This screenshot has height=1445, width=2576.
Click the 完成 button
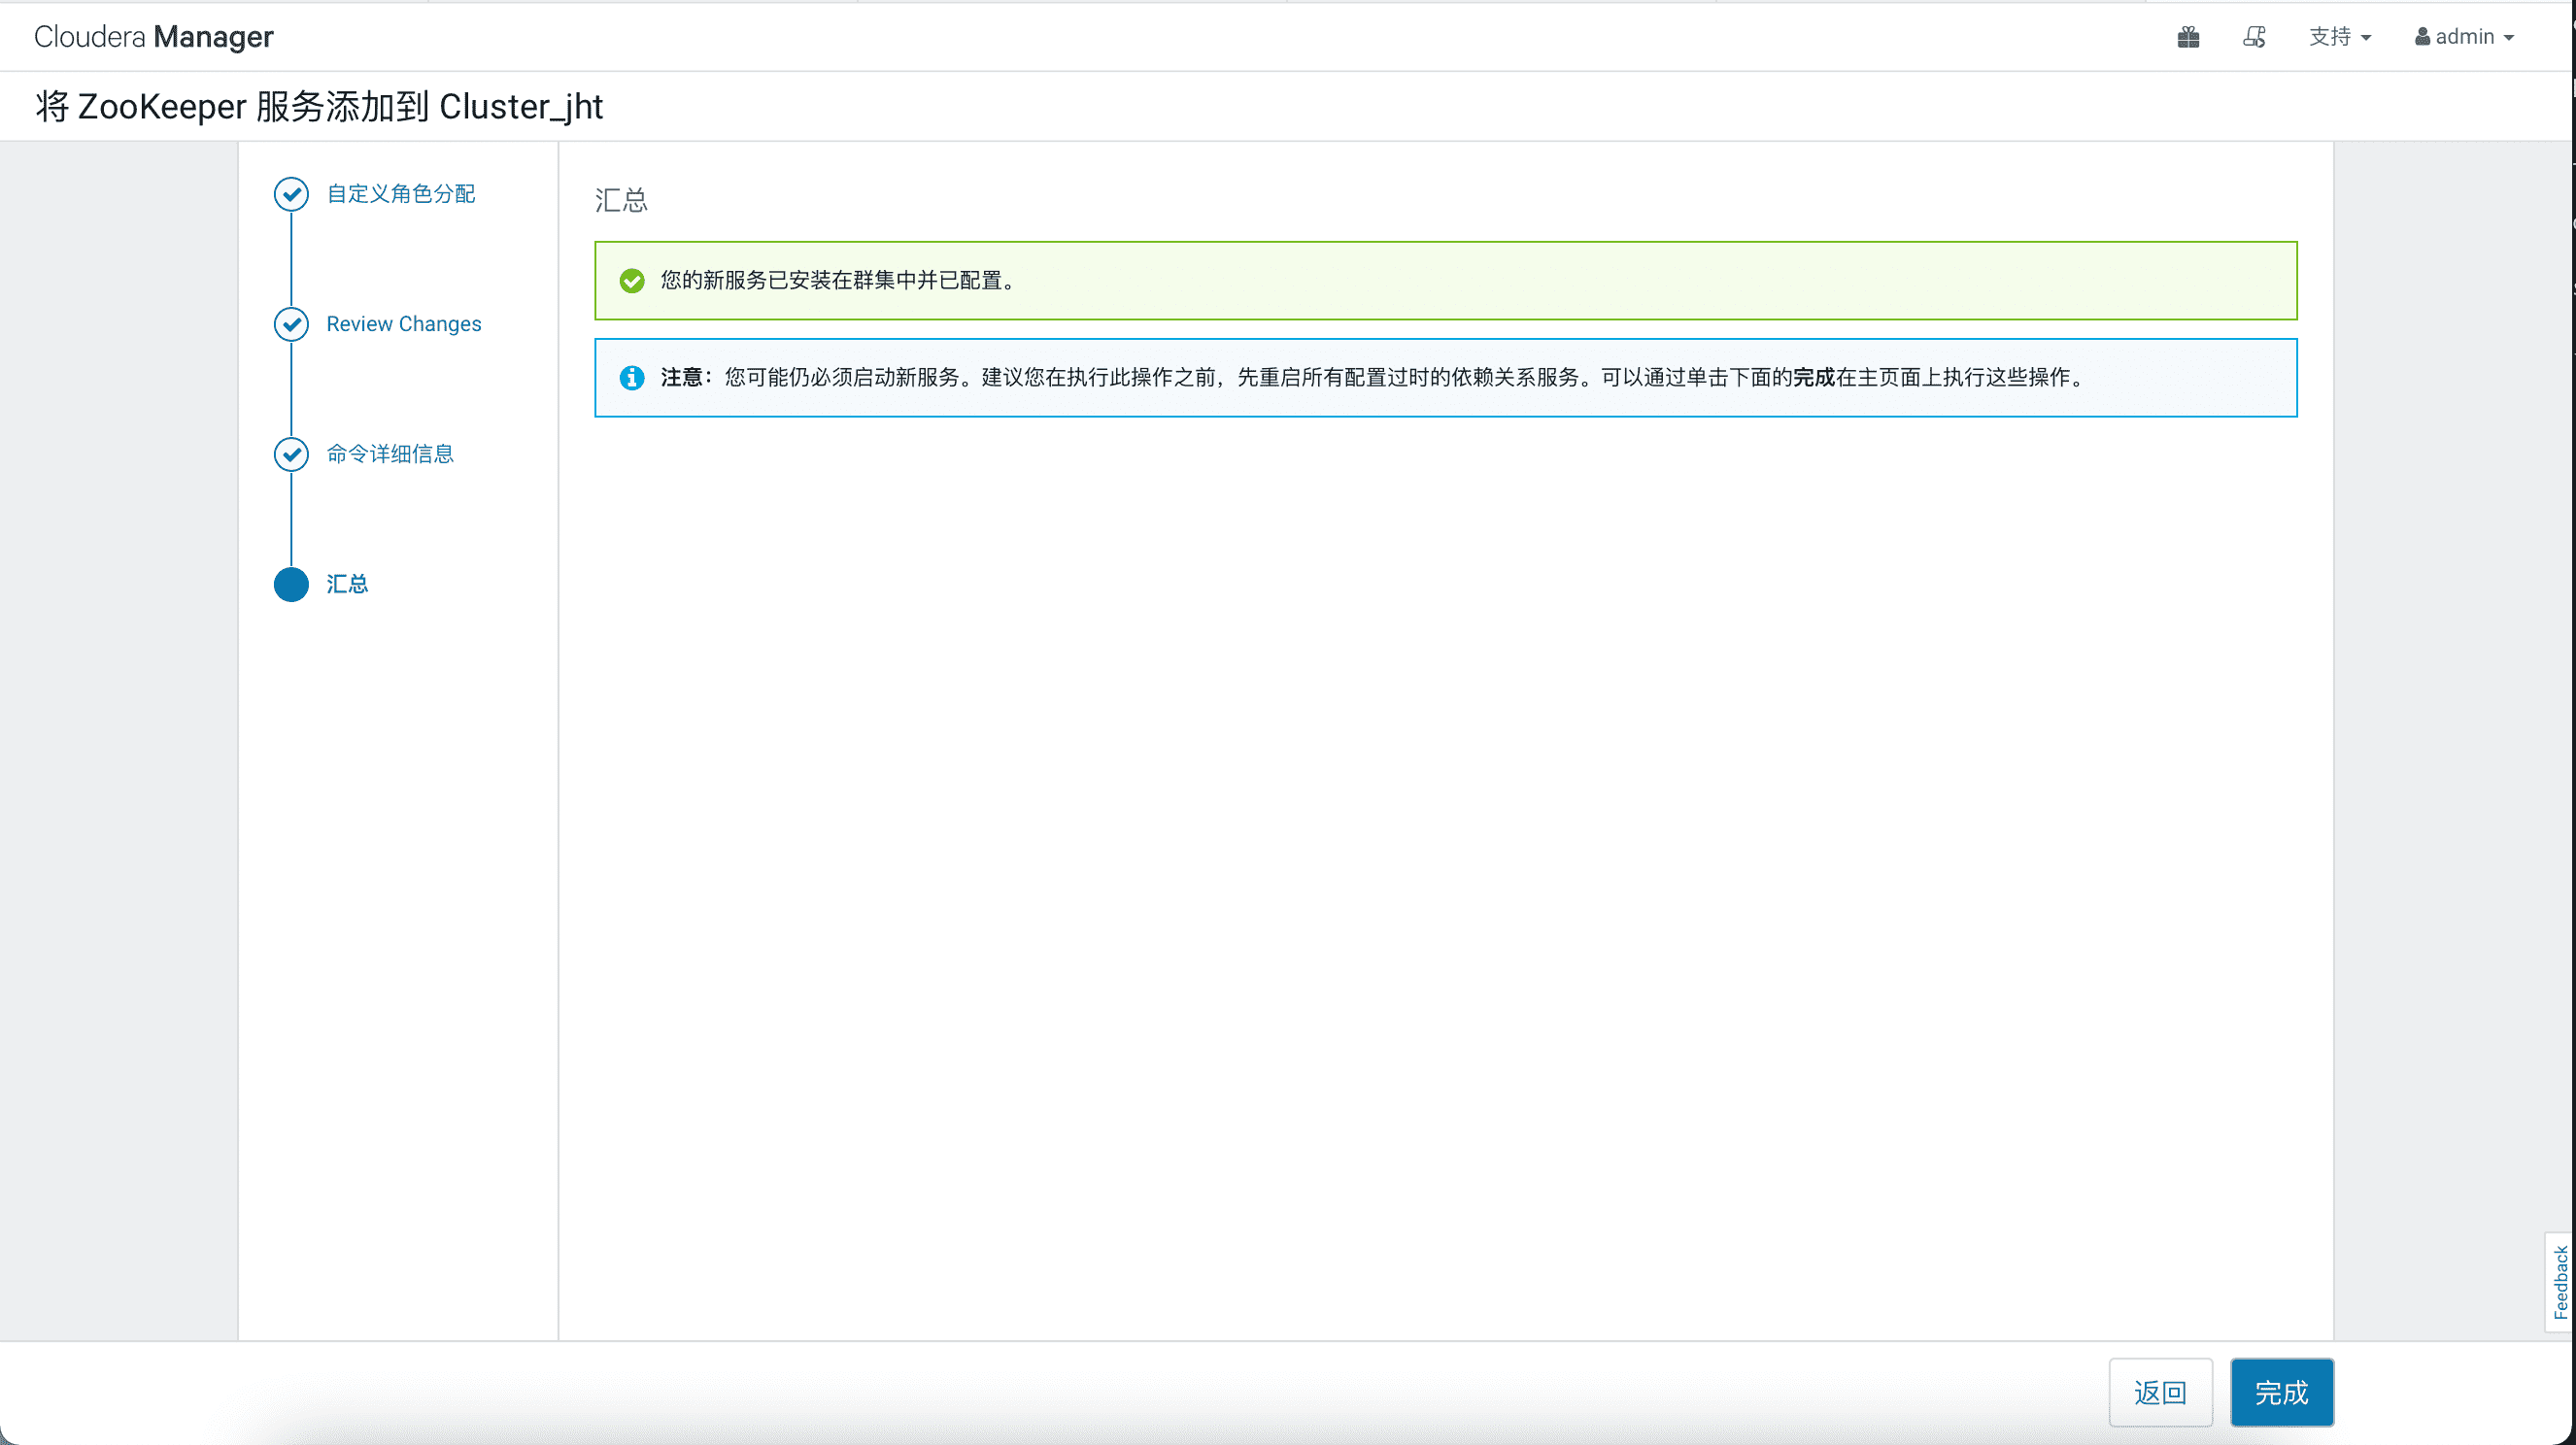[x=2281, y=1392]
